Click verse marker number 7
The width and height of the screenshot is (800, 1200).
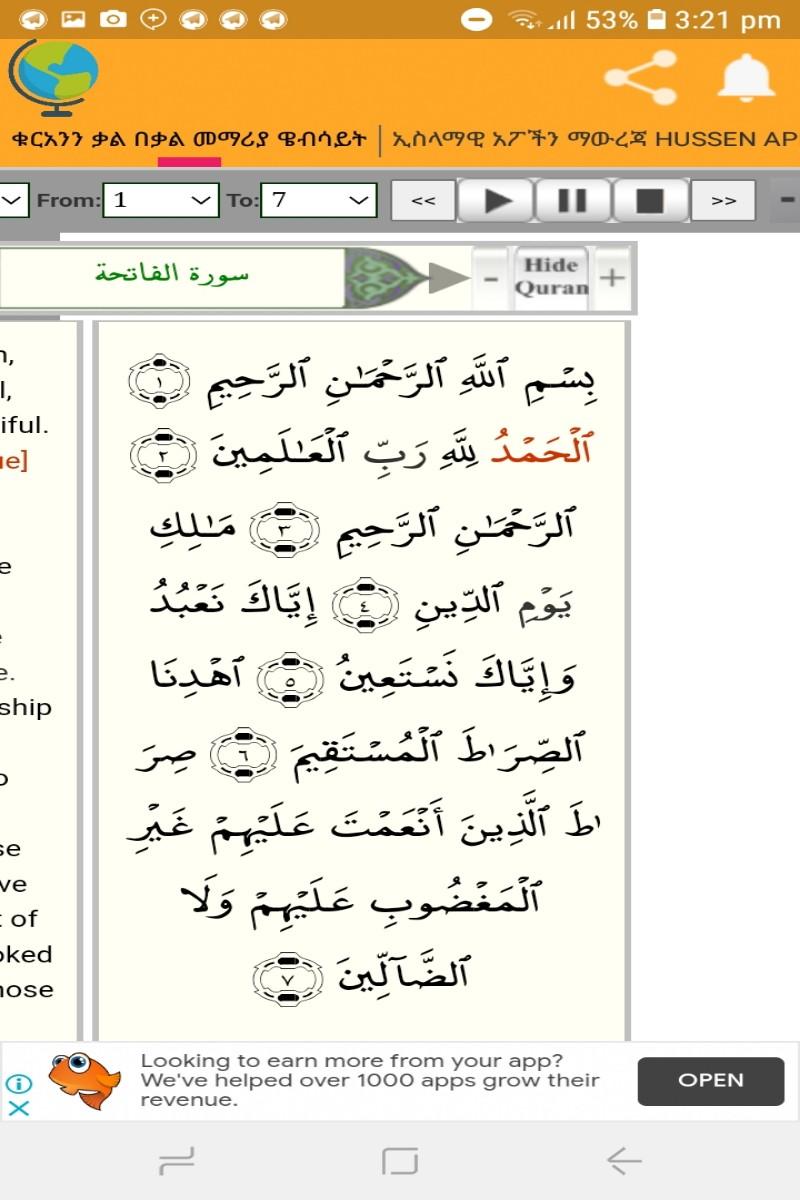pos(287,978)
